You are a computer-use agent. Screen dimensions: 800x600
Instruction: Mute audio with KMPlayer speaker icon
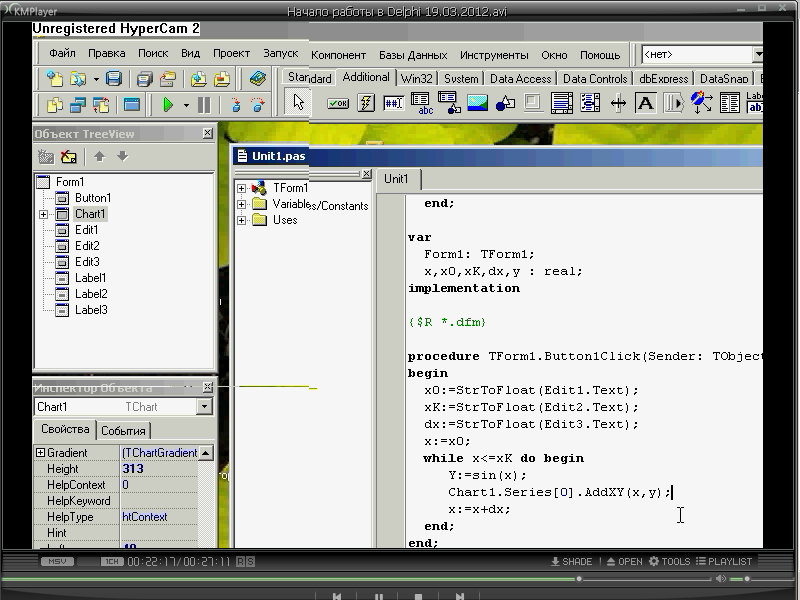721,579
